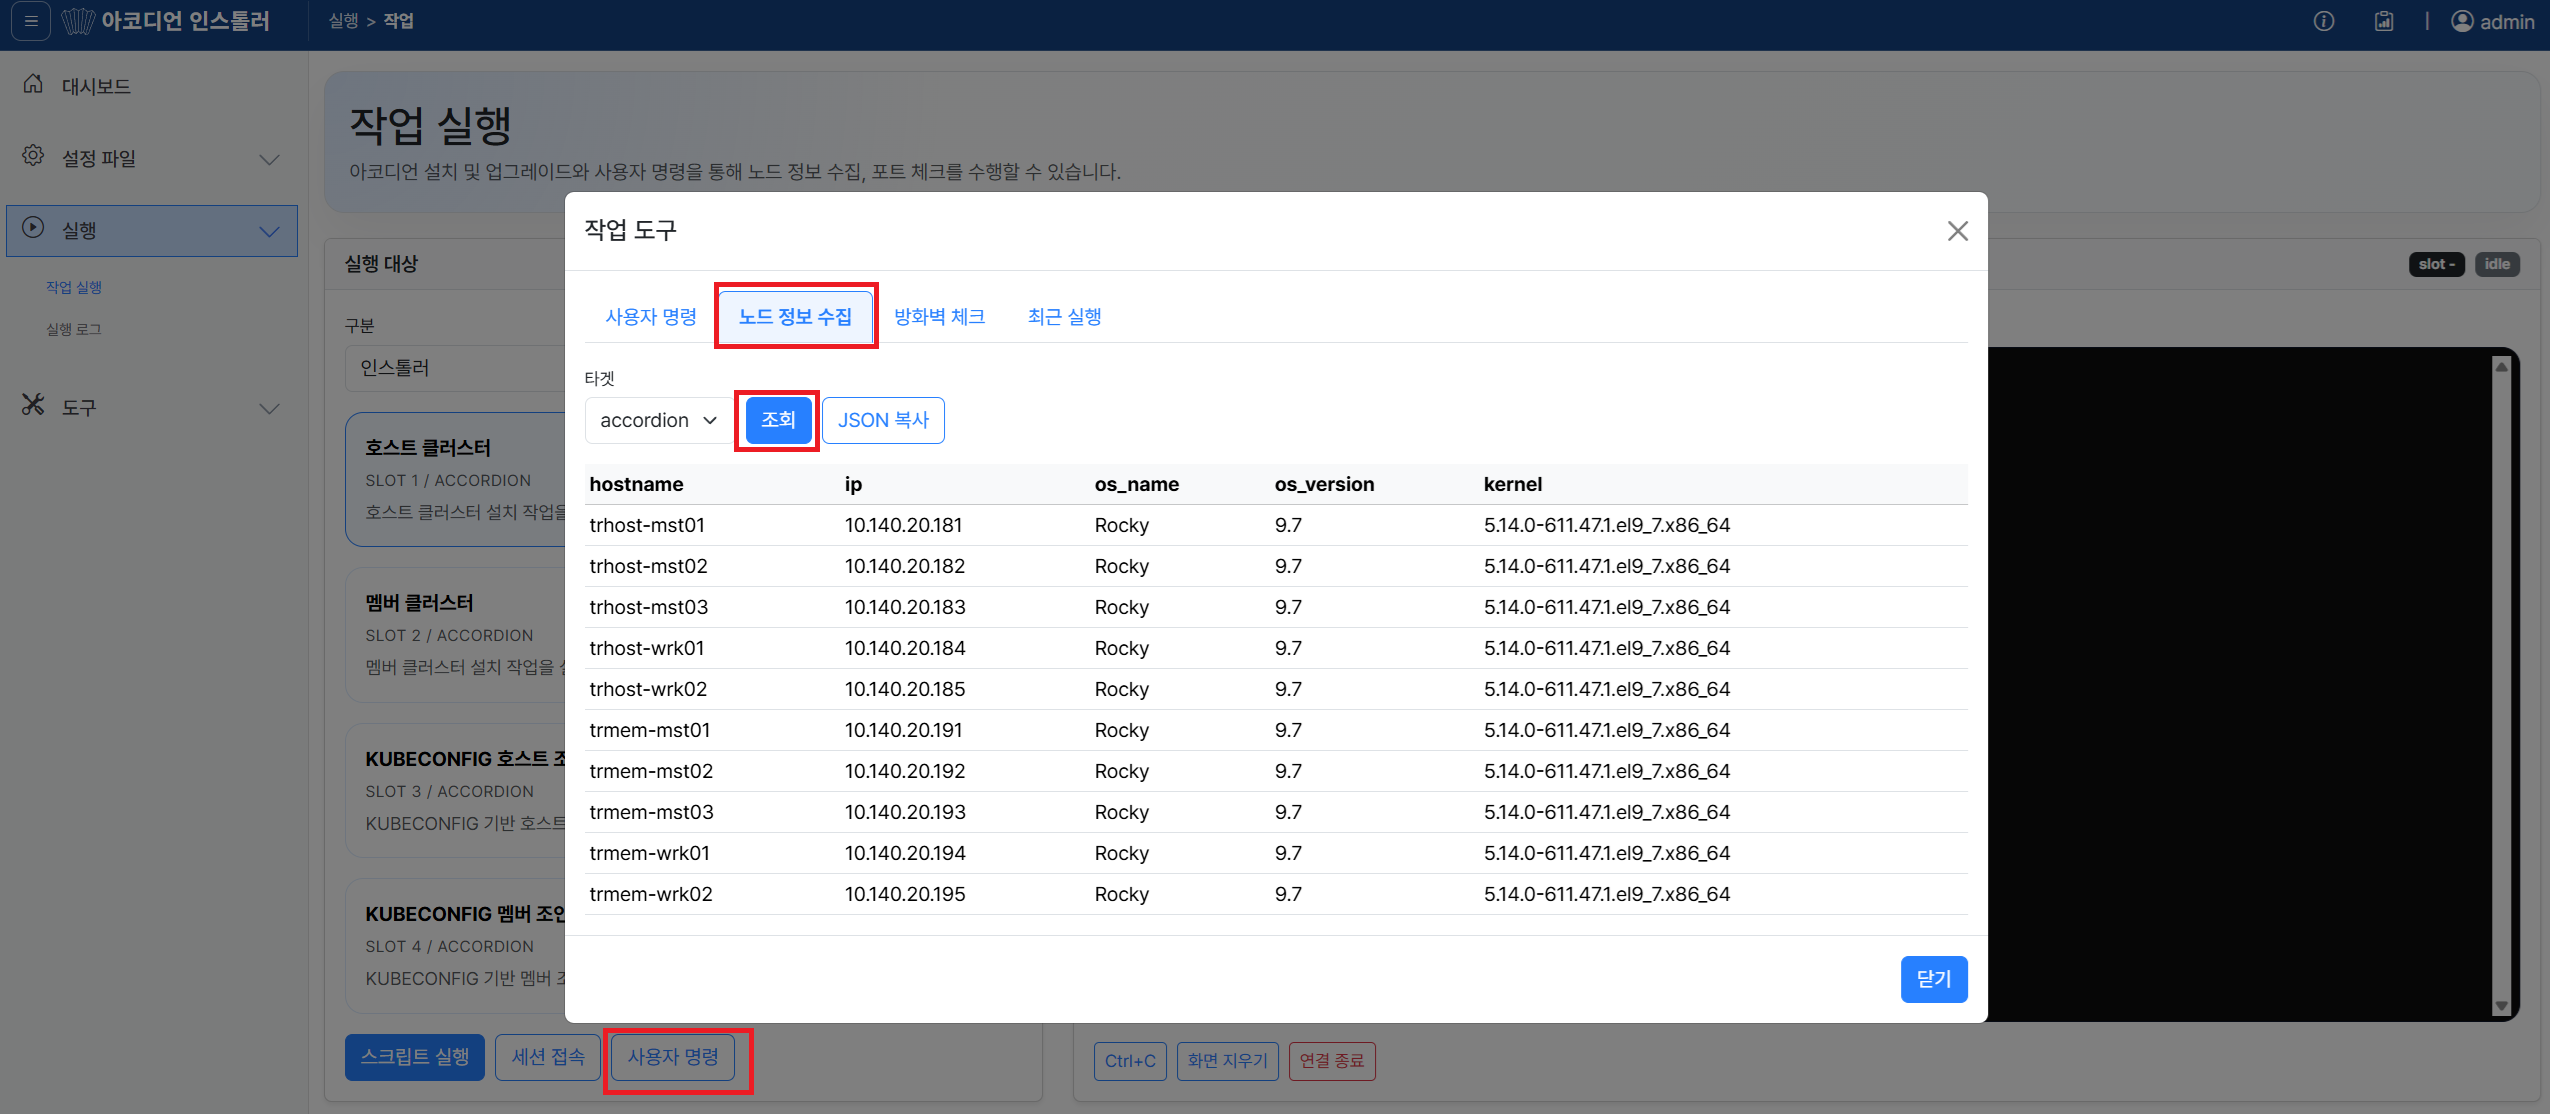Image resolution: width=2550 pixels, height=1114 pixels.
Task: Click the IP cell 10.140.20.195
Action: coord(905,895)
